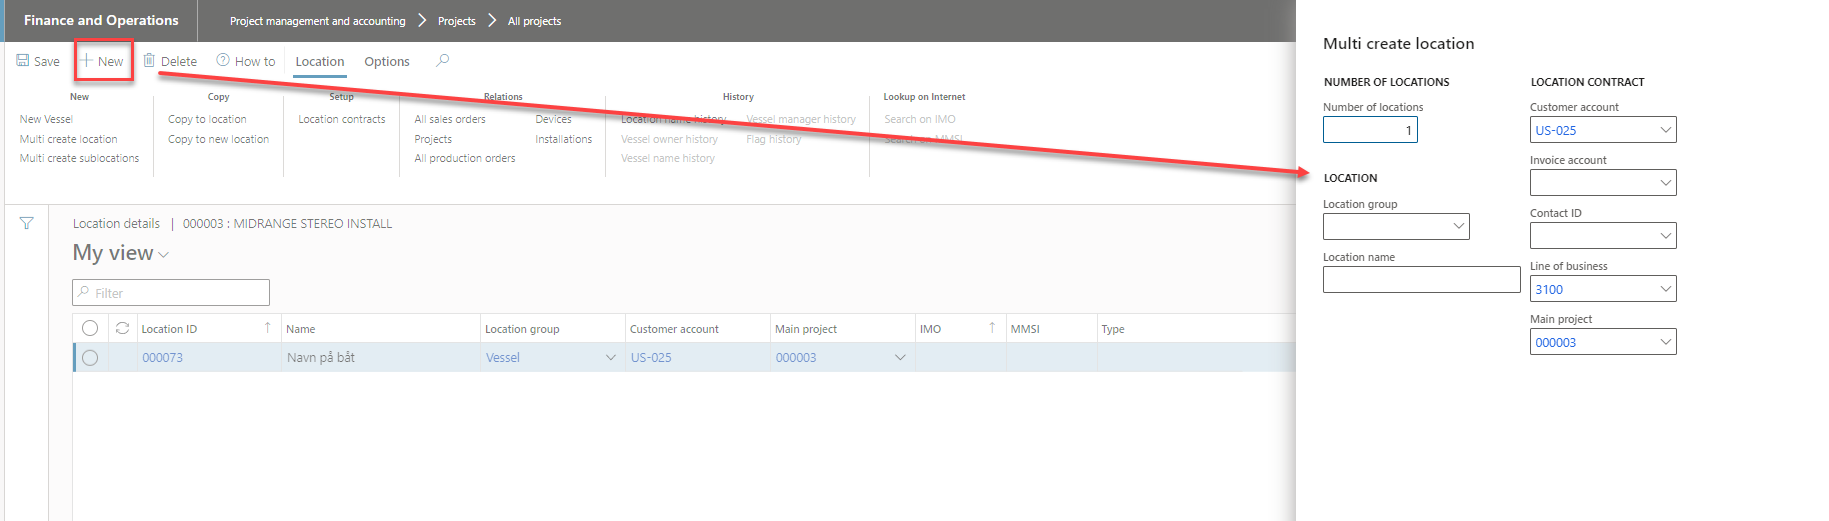Viewport: 1829px width, 521px height.
Task: Click New Vessel in the New group
Action: coord(46,119)
